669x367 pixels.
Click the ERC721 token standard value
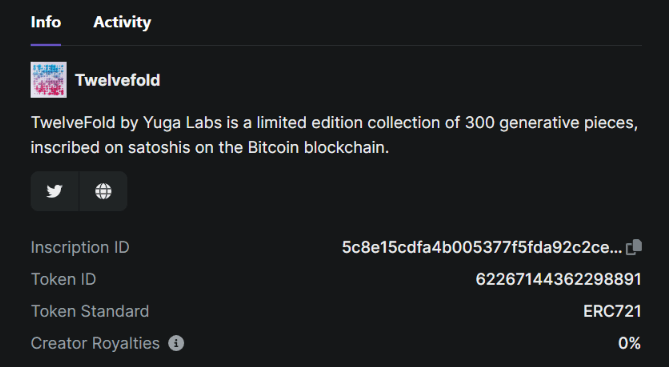[612, 312]
